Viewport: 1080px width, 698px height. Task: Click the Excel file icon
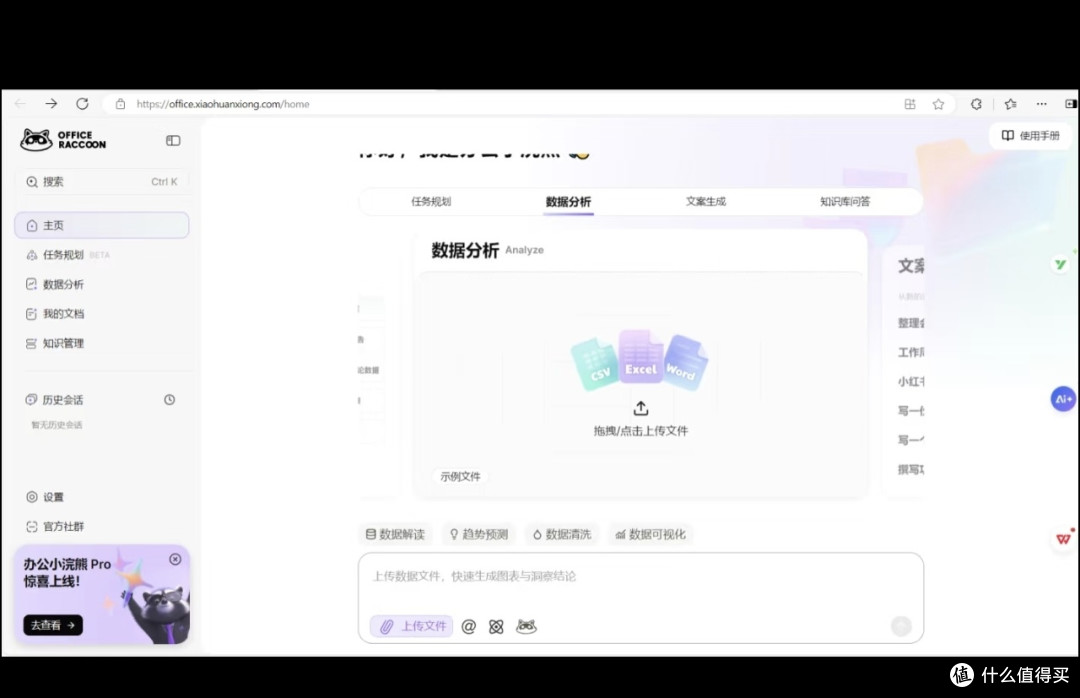(641, 356)
